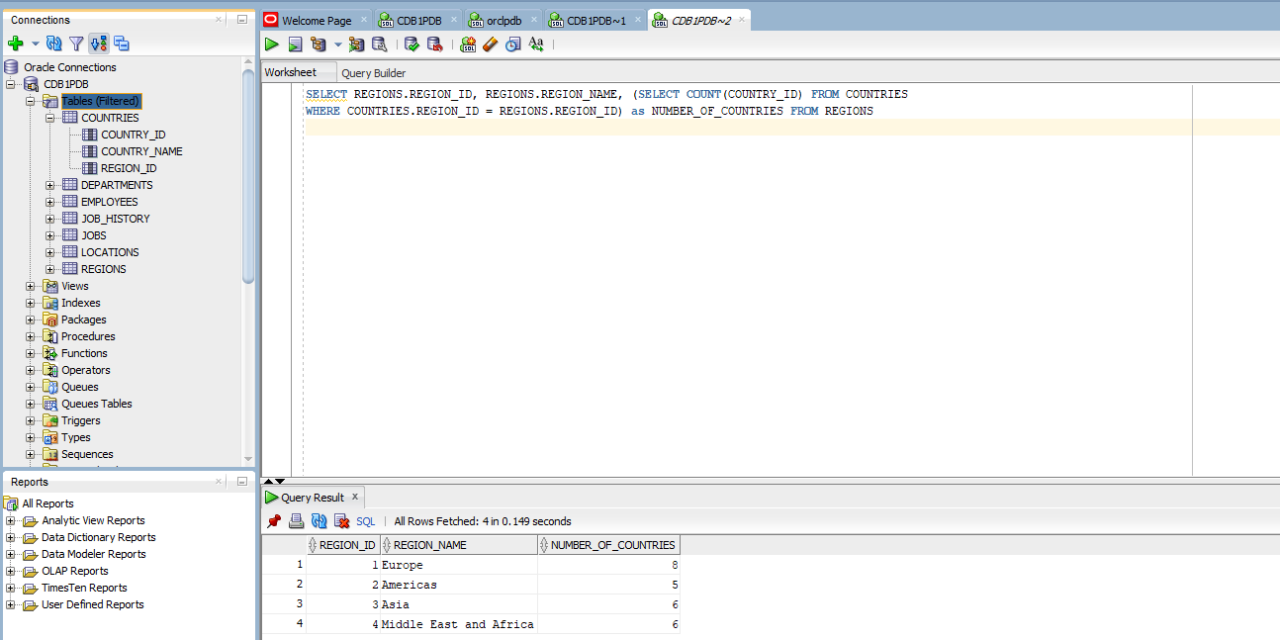Viewport: 1280px width, 640px height.
Task: Select the Sequences node
Action: 87,454
